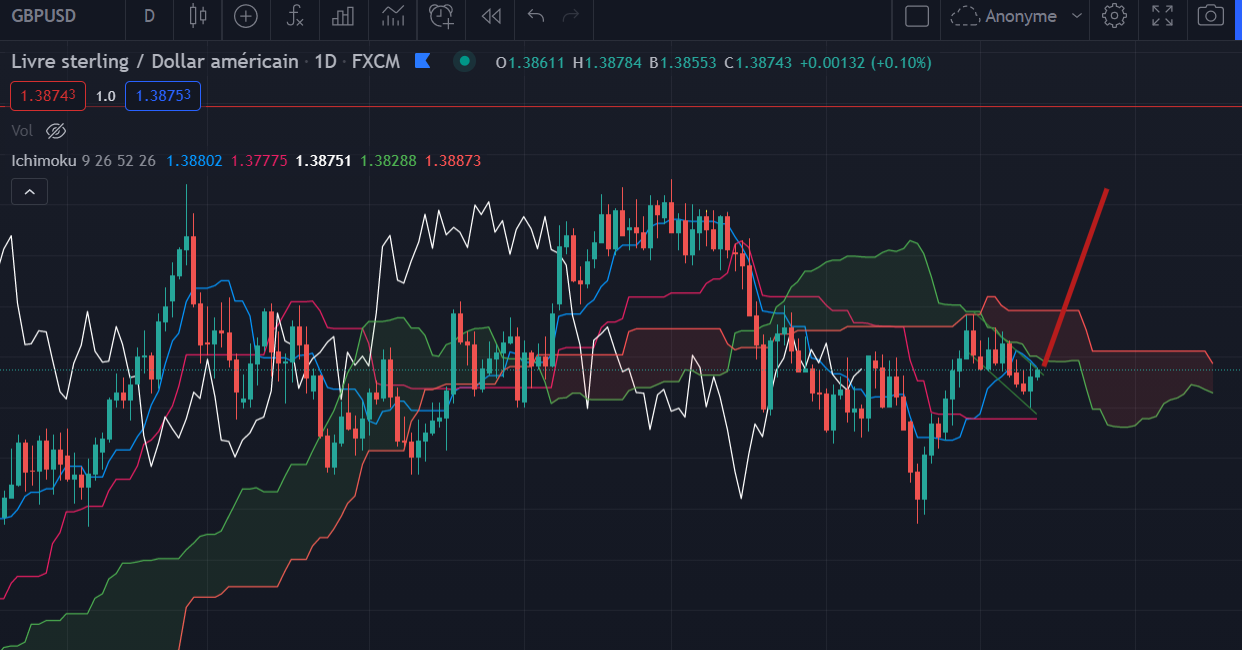Click the blue buy price 1.38753 button
The height and width of the screenshot is (650, 1242).
point(163,96)
